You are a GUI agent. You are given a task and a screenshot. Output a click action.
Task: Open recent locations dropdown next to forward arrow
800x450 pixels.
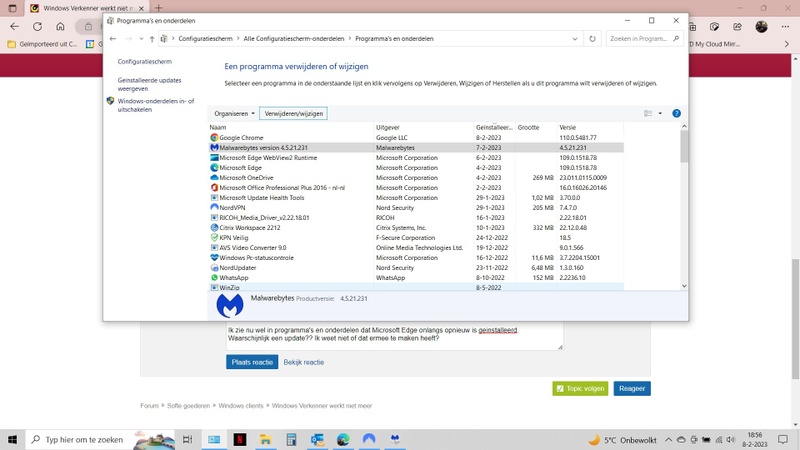tap(141, 39)
